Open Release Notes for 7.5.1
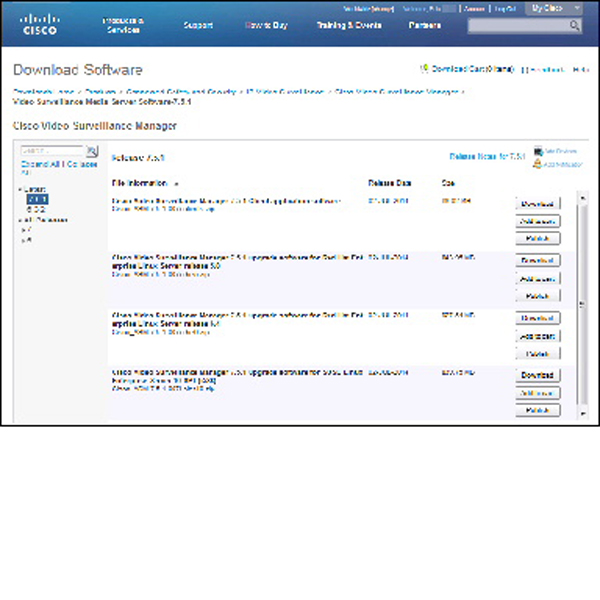600x600 pixels. point(487,156)
